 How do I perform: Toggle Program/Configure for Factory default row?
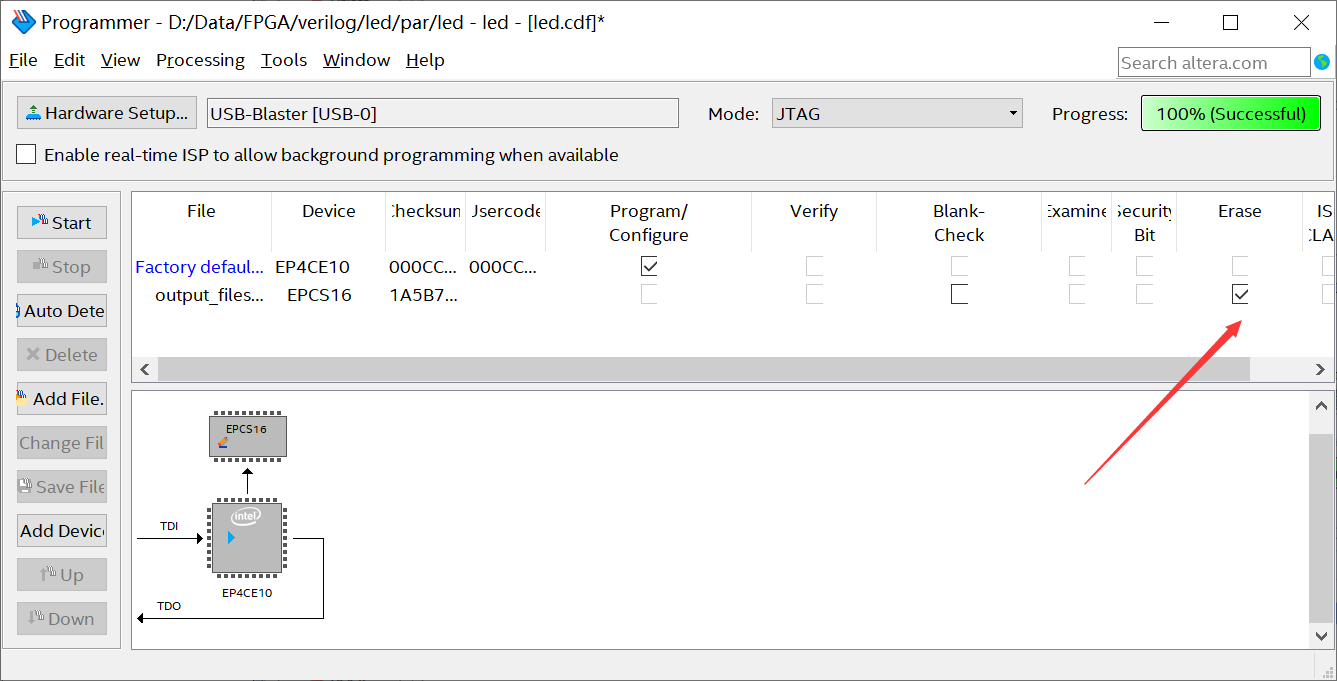[649, 266]
